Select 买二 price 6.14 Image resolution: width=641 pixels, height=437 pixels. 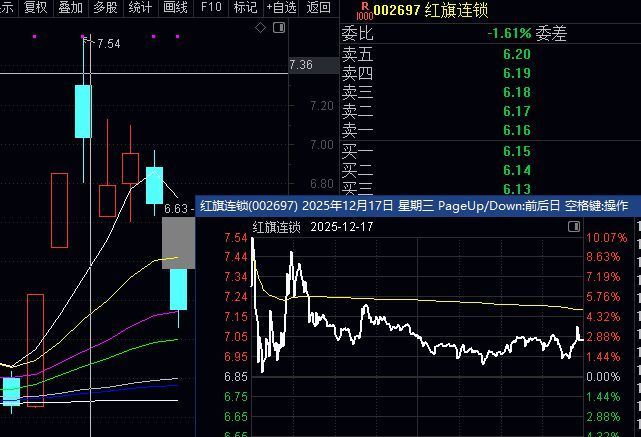coord(517,170)
